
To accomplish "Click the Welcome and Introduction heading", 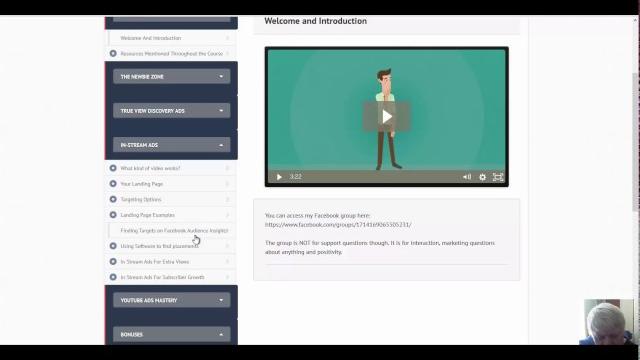I will click(316, 21).
